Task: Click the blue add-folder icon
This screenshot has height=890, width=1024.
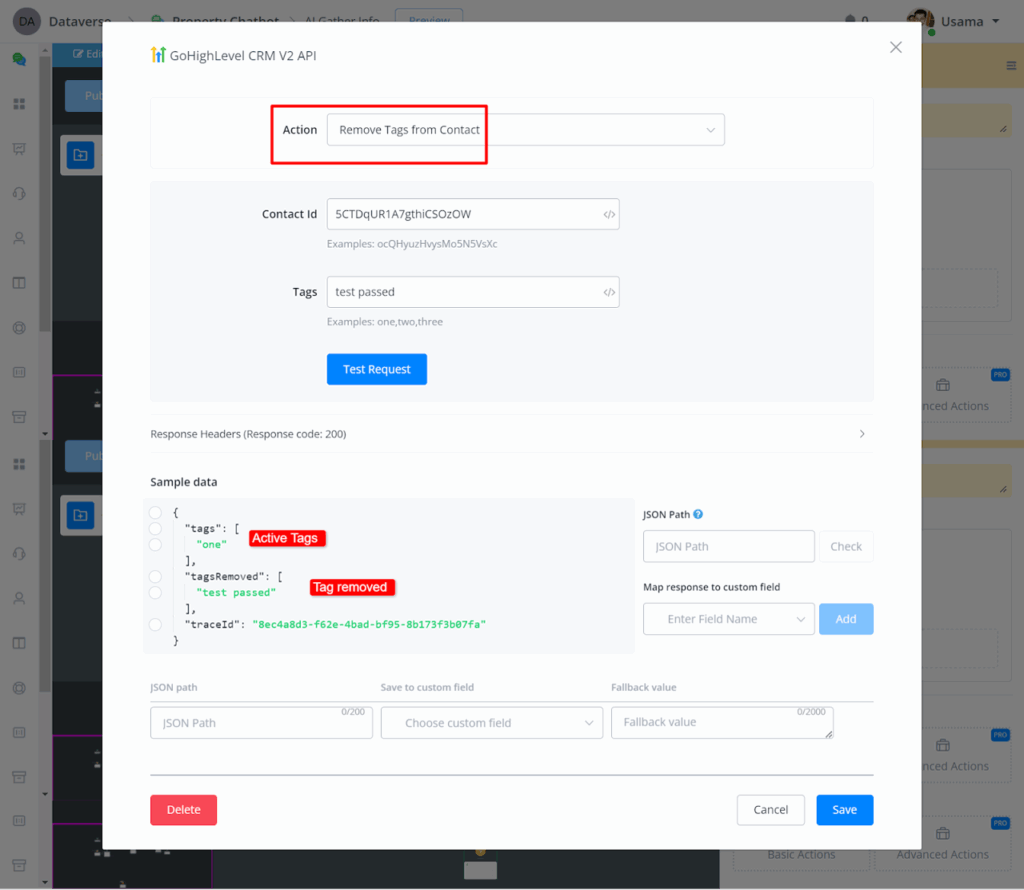Action: [x=80, y=155]
